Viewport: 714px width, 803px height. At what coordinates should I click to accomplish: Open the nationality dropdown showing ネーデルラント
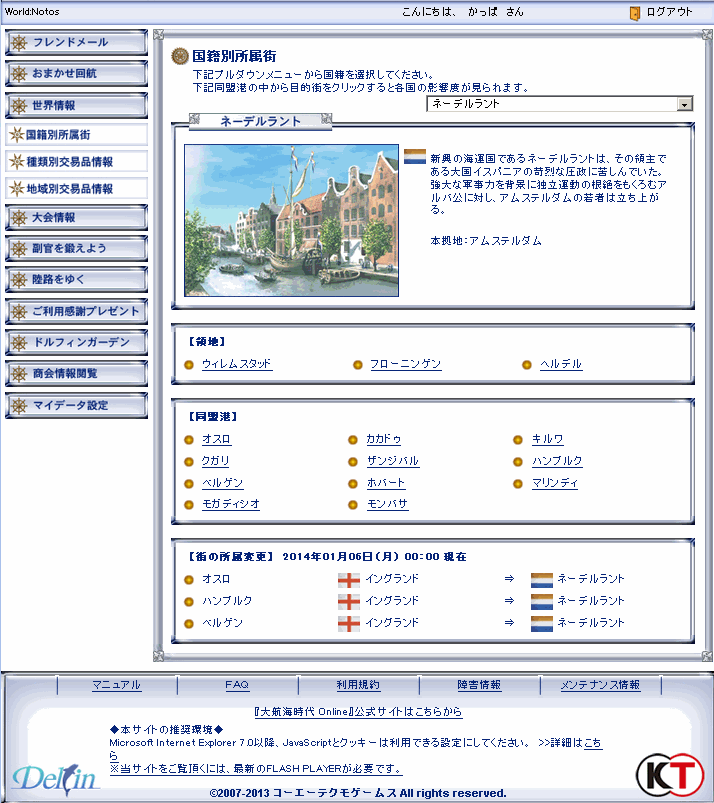pos(559,104)
